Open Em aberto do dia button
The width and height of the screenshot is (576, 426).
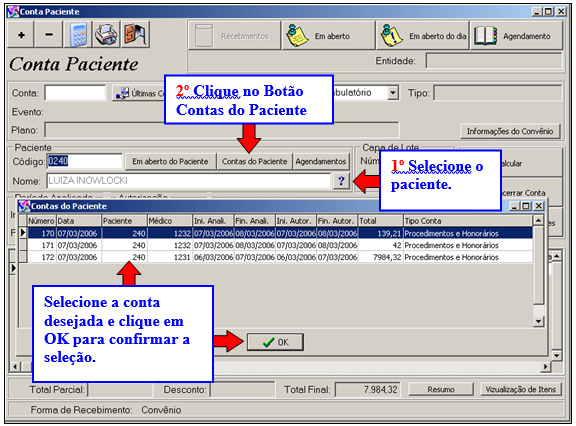click(423, 36)
